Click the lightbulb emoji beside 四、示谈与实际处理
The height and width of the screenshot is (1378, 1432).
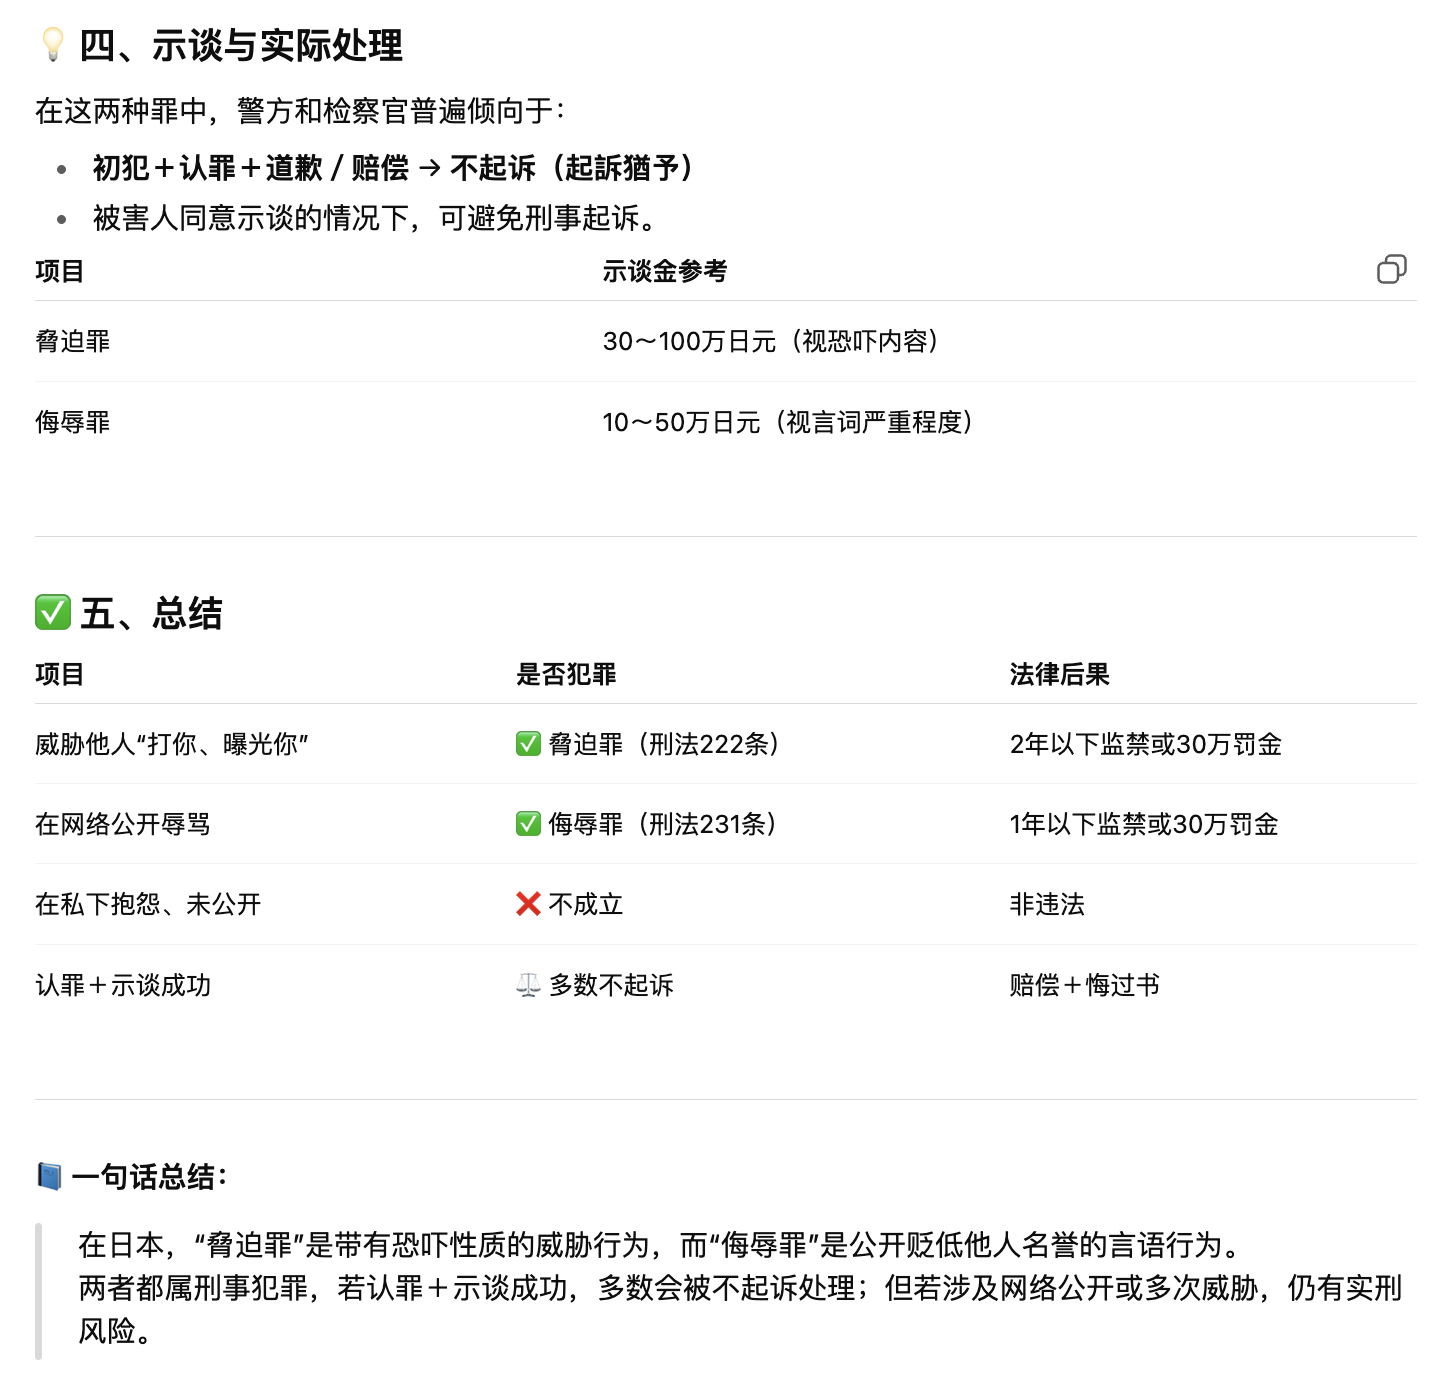[52, 45]
